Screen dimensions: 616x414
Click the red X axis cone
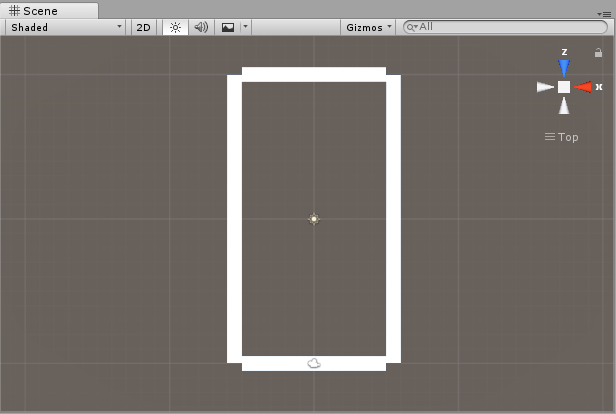[583, 87]
